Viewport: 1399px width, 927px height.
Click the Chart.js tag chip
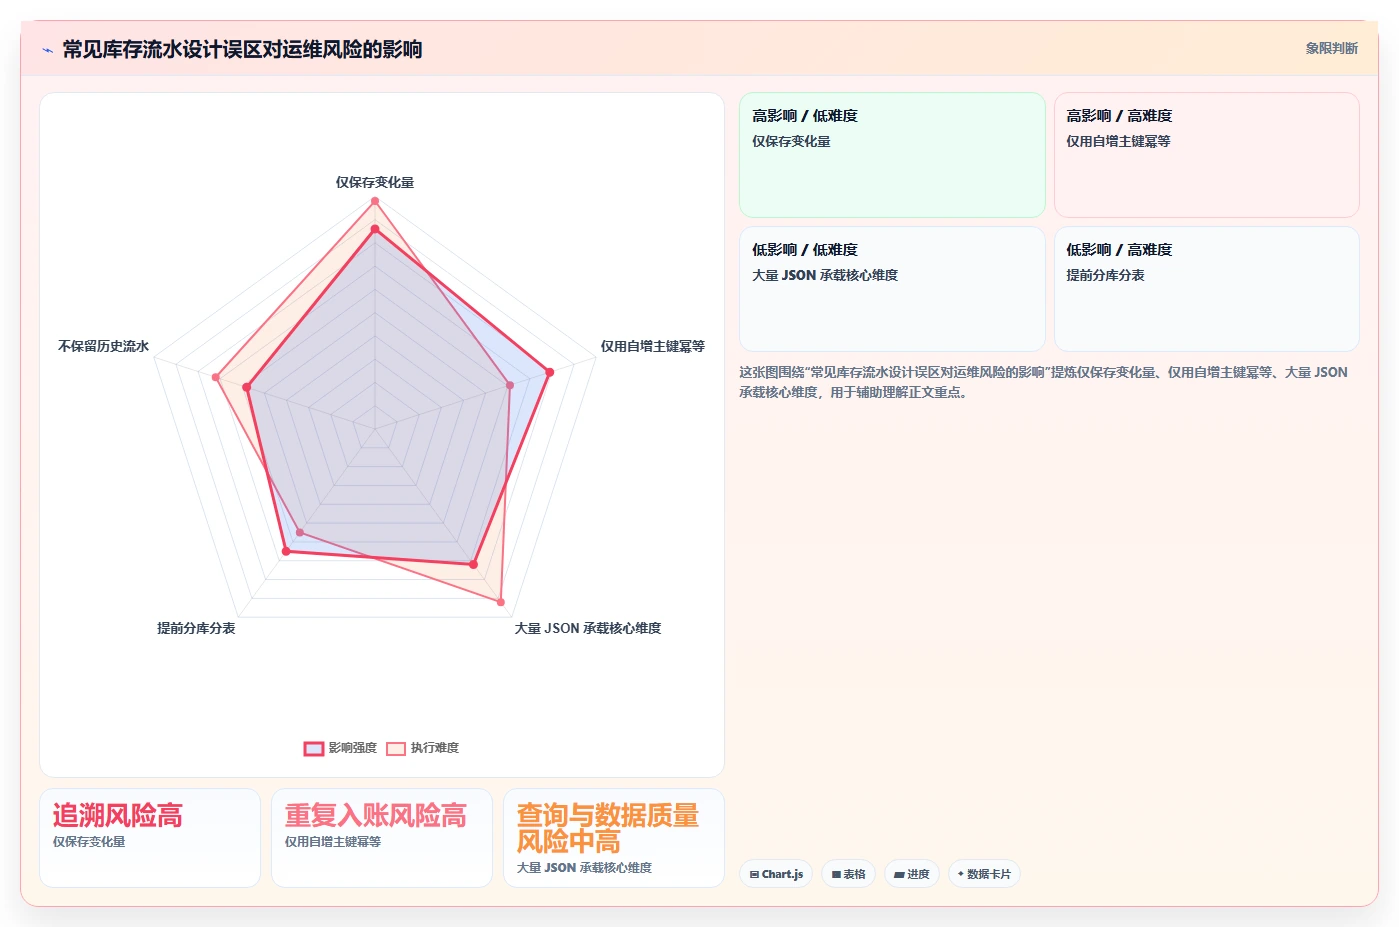coord(777,874)
